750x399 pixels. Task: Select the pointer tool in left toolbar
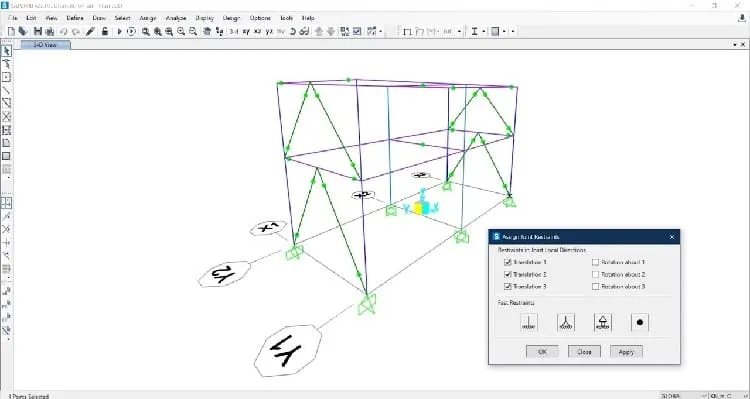7,51
